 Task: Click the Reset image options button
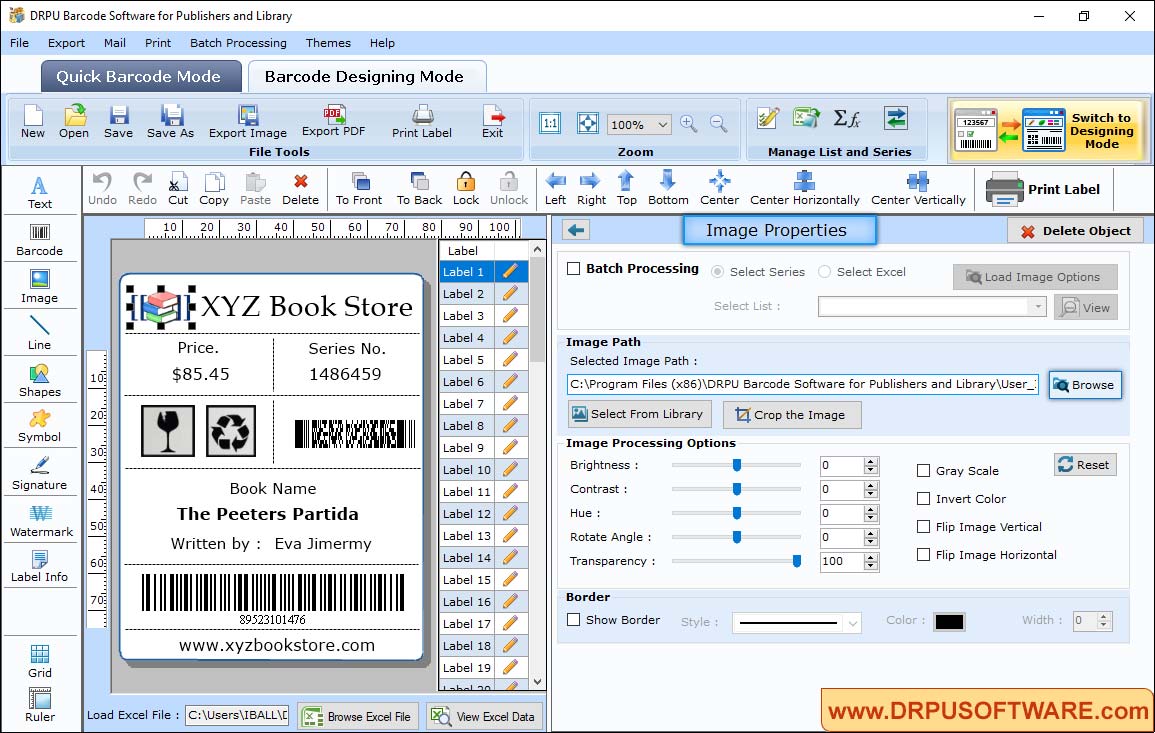pyautogui.click(x=1084, y=465)
